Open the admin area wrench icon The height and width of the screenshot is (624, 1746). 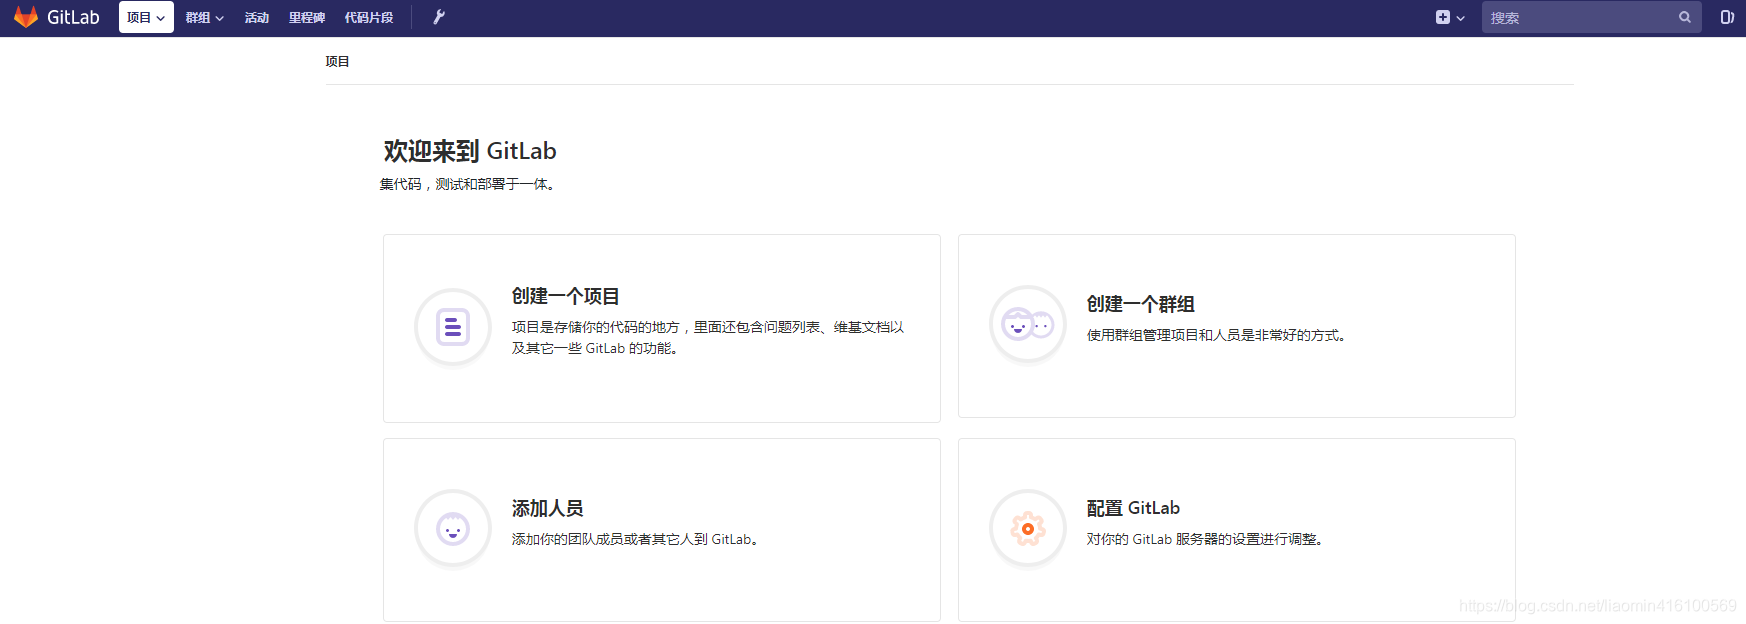[x=438, y=17]
